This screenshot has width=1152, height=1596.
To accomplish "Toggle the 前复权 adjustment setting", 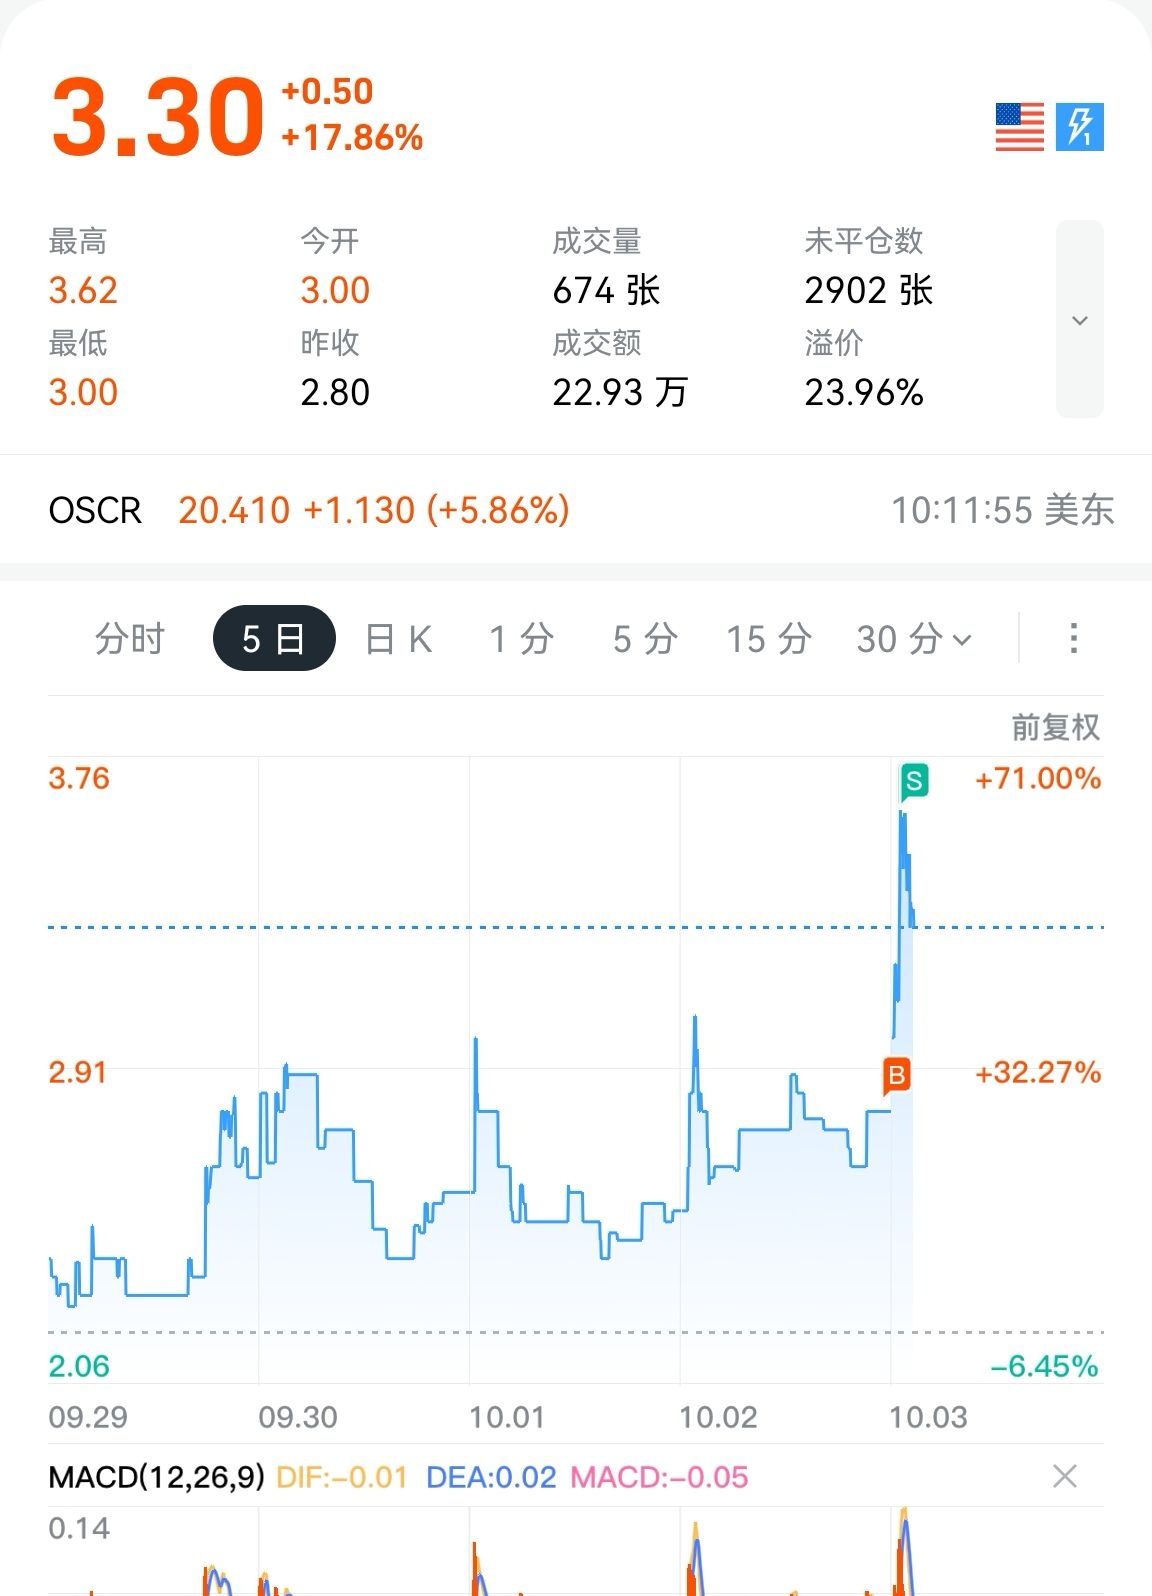I will click(x=1055, y=727).
